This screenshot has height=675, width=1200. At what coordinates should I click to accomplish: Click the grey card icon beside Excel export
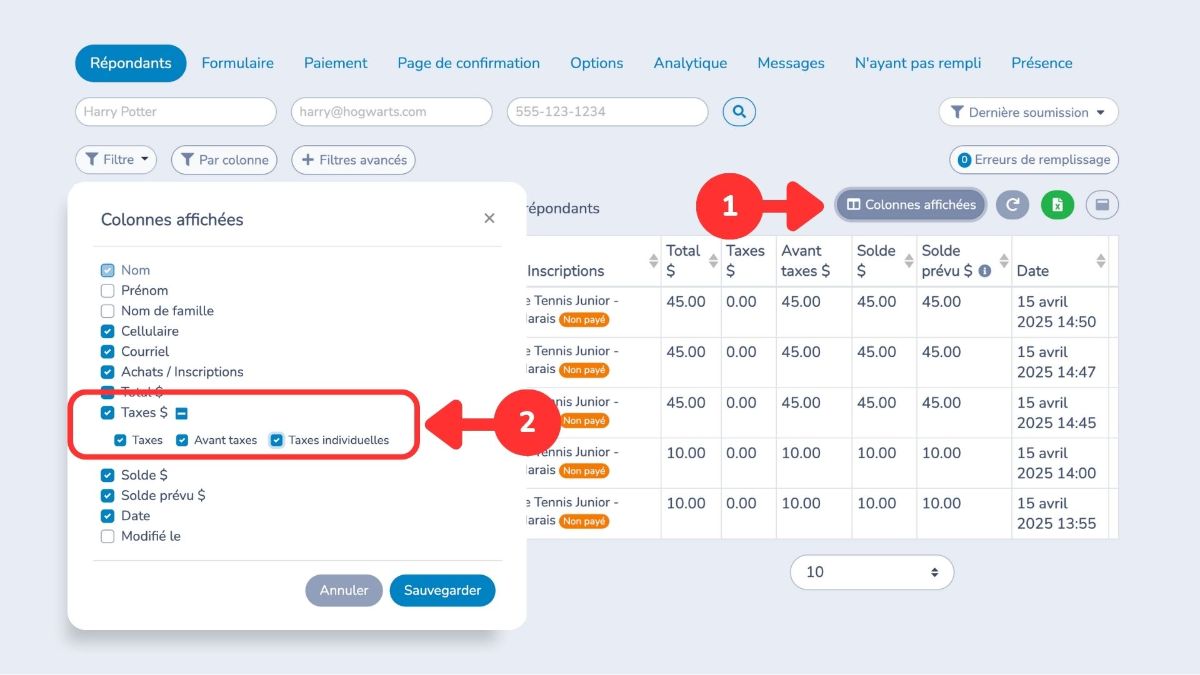point(1102,205)
